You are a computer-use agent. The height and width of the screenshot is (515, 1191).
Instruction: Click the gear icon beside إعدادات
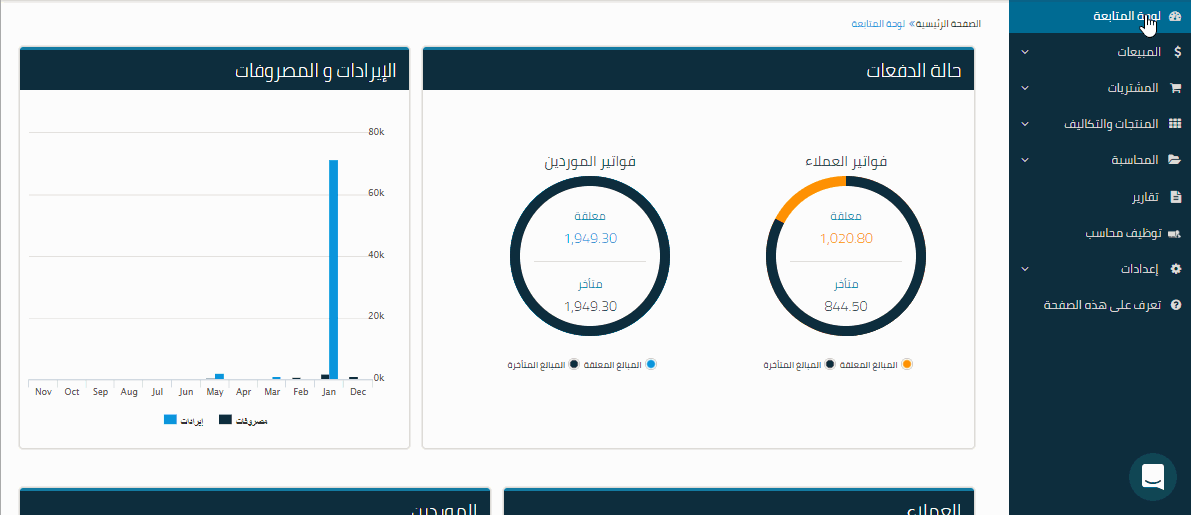(1175, 270)
